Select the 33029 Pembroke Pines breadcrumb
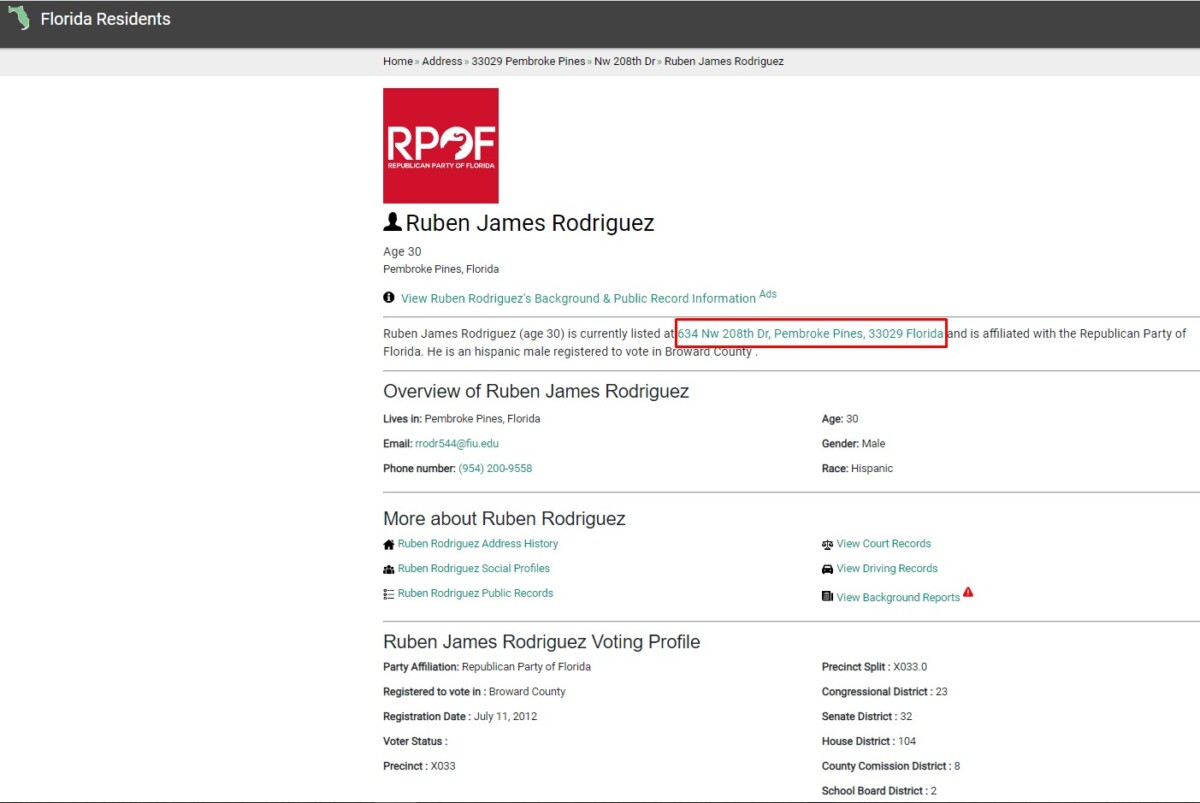 point(528,61)
